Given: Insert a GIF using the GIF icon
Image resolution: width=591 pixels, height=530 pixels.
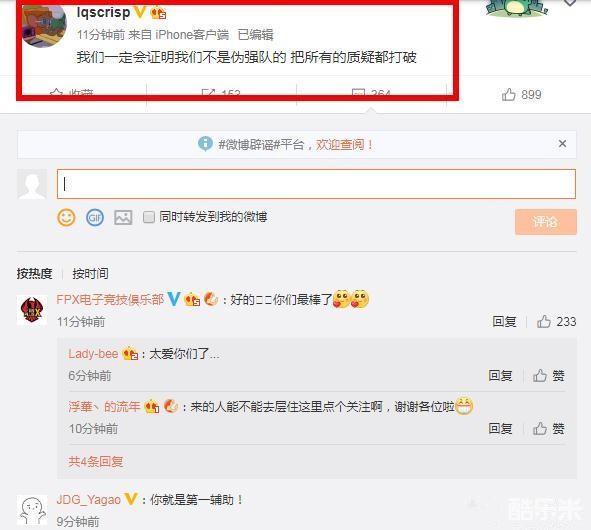Looking at the screenshot, I should pos(95,218).
